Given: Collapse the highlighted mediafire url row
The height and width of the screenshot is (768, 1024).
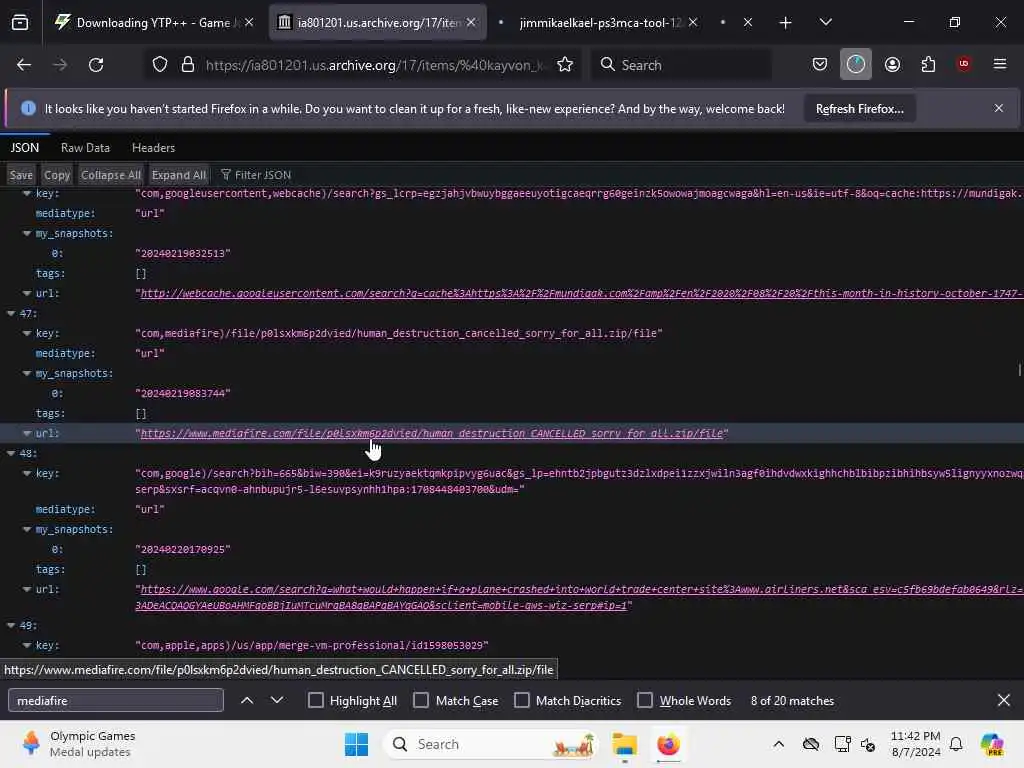Looking at the screenshot, I should click(x=27, y=433).
